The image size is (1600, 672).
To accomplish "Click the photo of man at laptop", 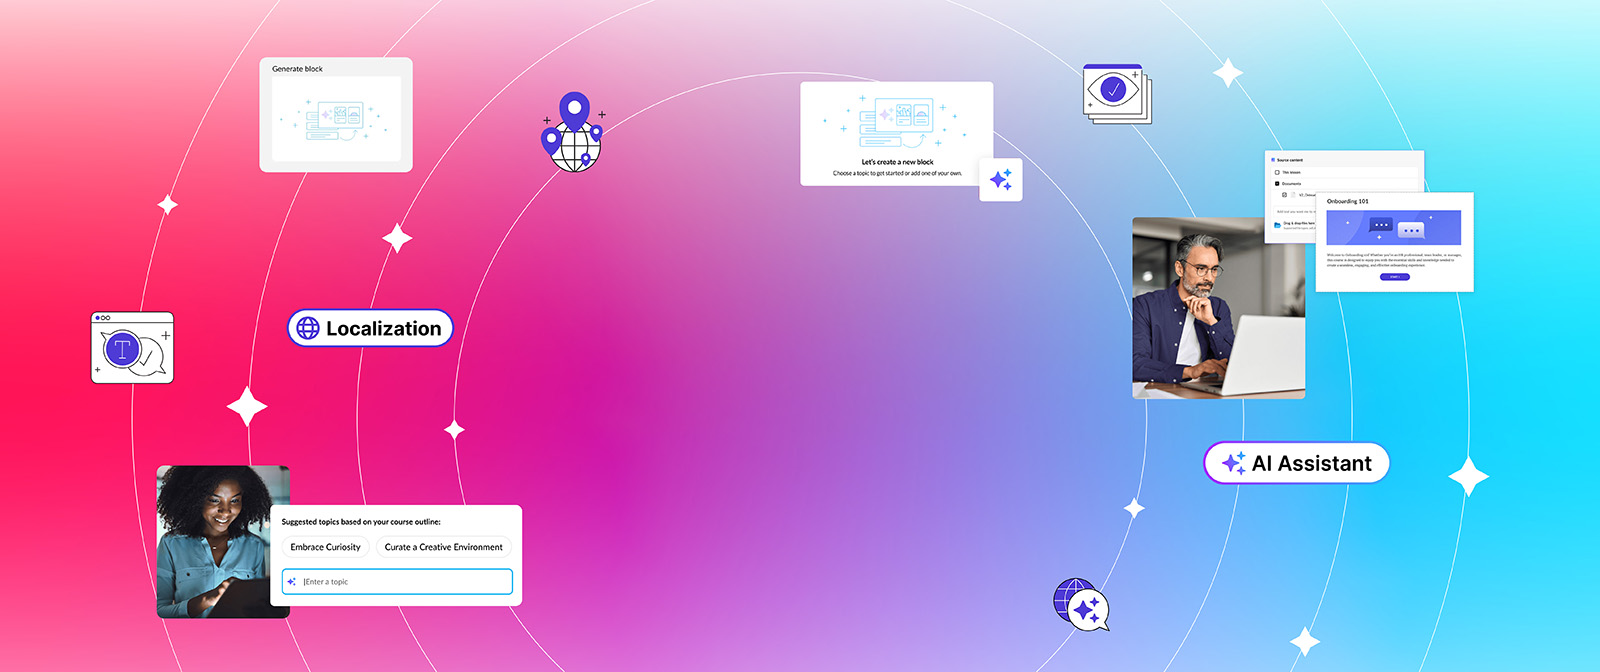I will (1218, 308).
